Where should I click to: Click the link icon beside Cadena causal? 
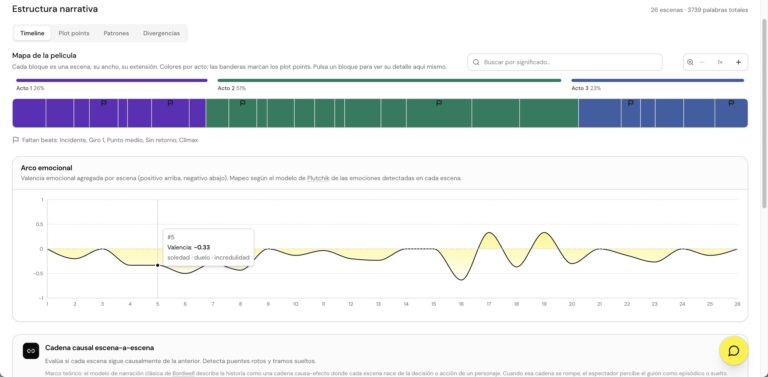[31, 351]
